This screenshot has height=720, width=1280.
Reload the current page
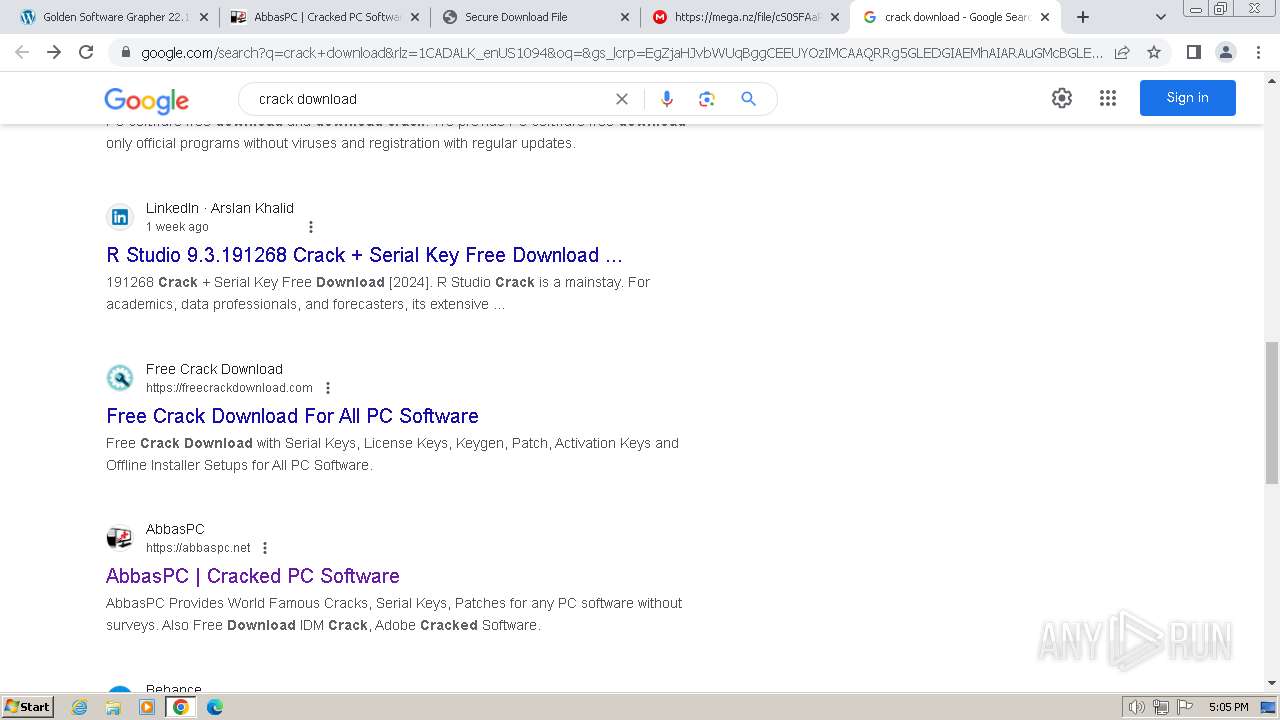coord(86,52)
